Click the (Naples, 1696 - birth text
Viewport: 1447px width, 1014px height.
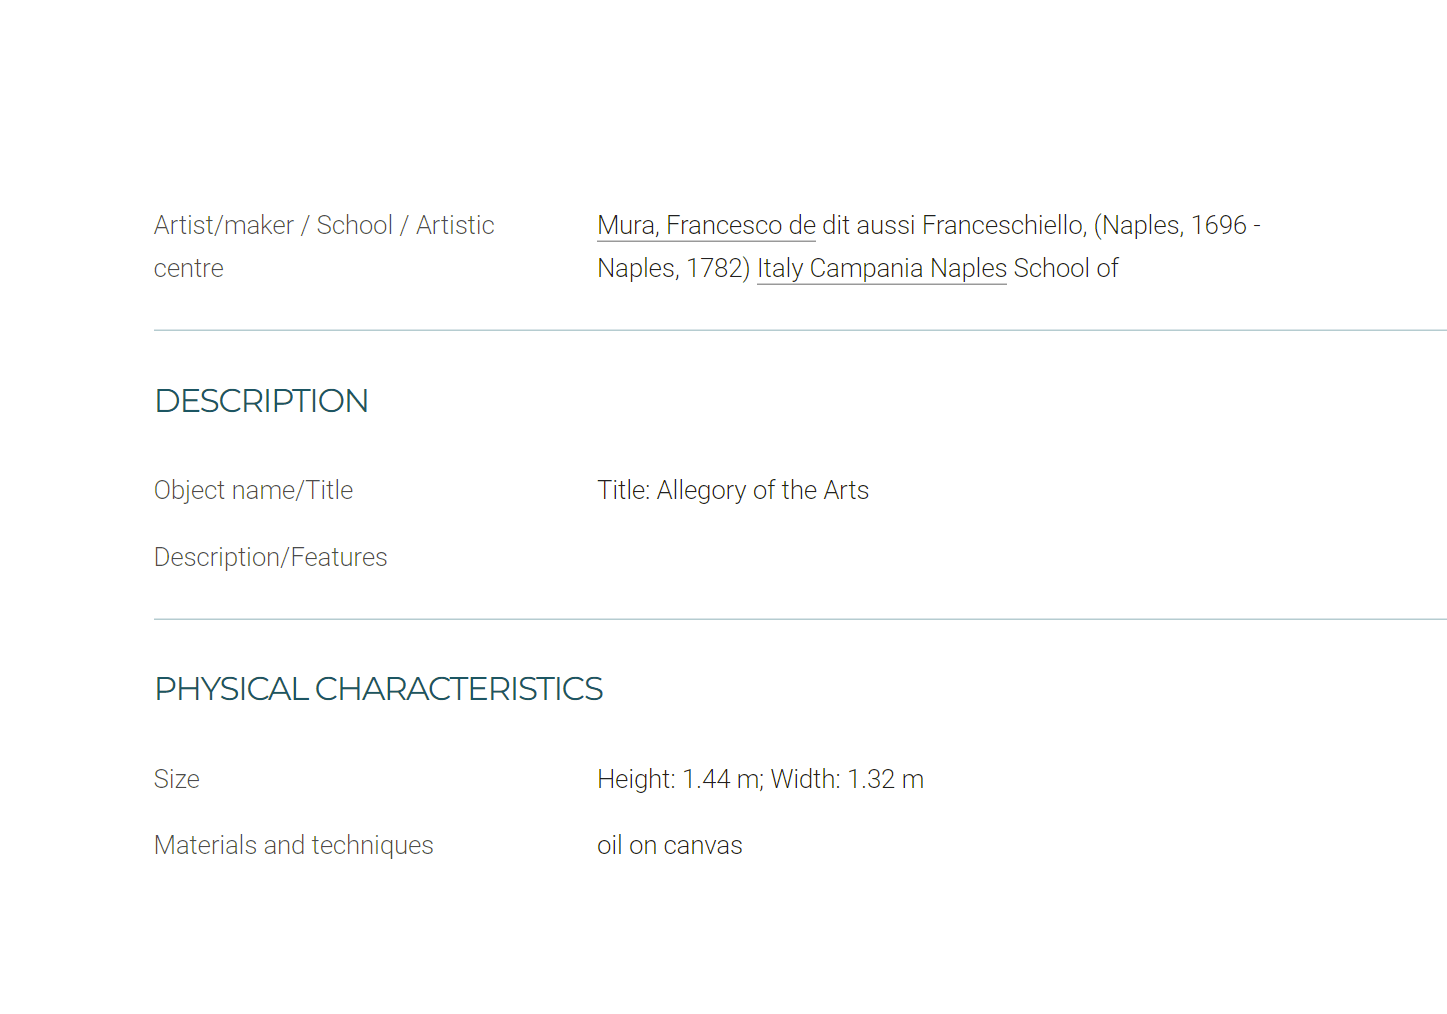coord(1177,225)
